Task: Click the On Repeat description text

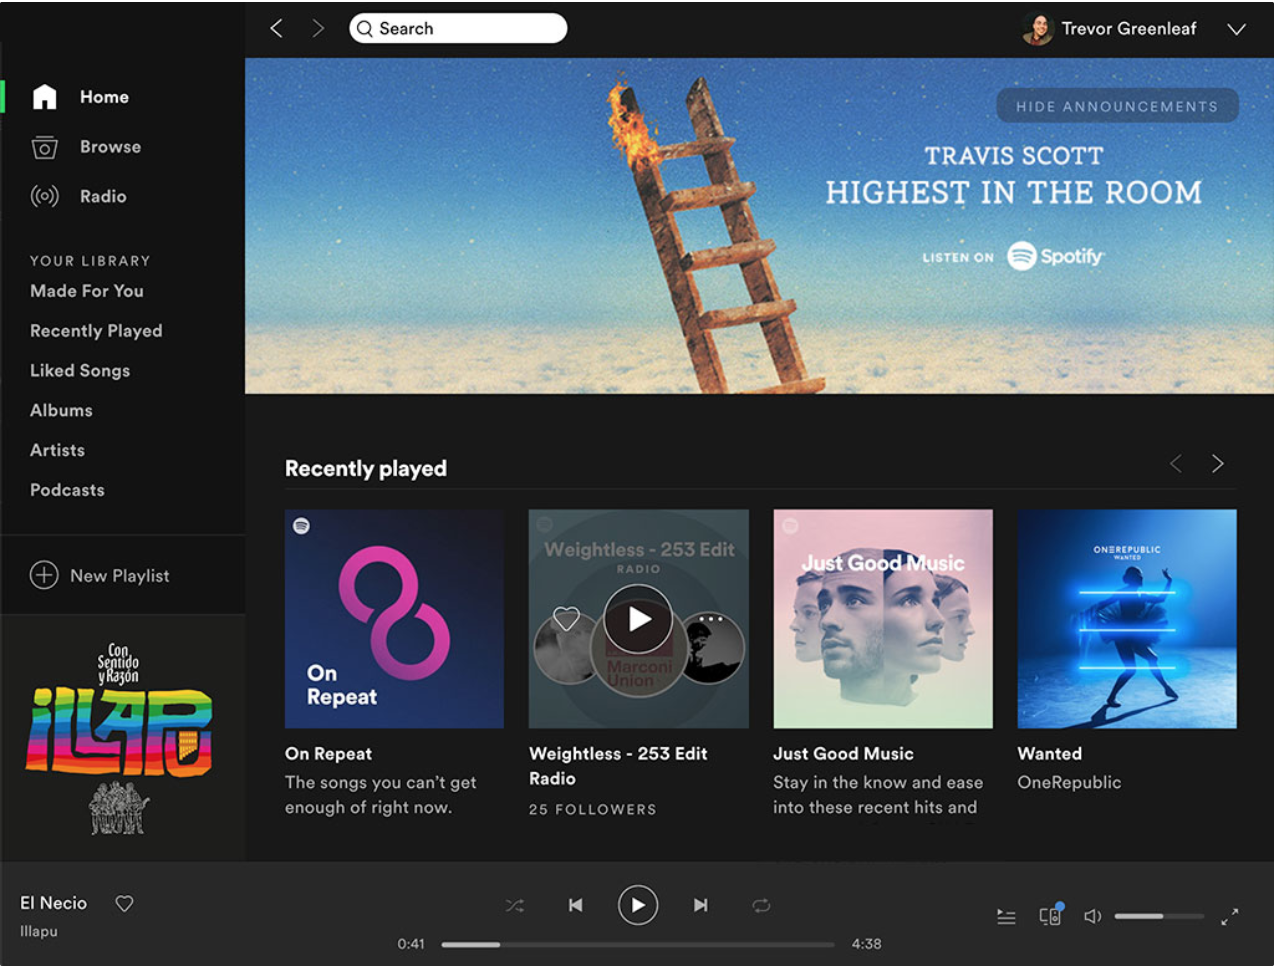Action: 381,795
